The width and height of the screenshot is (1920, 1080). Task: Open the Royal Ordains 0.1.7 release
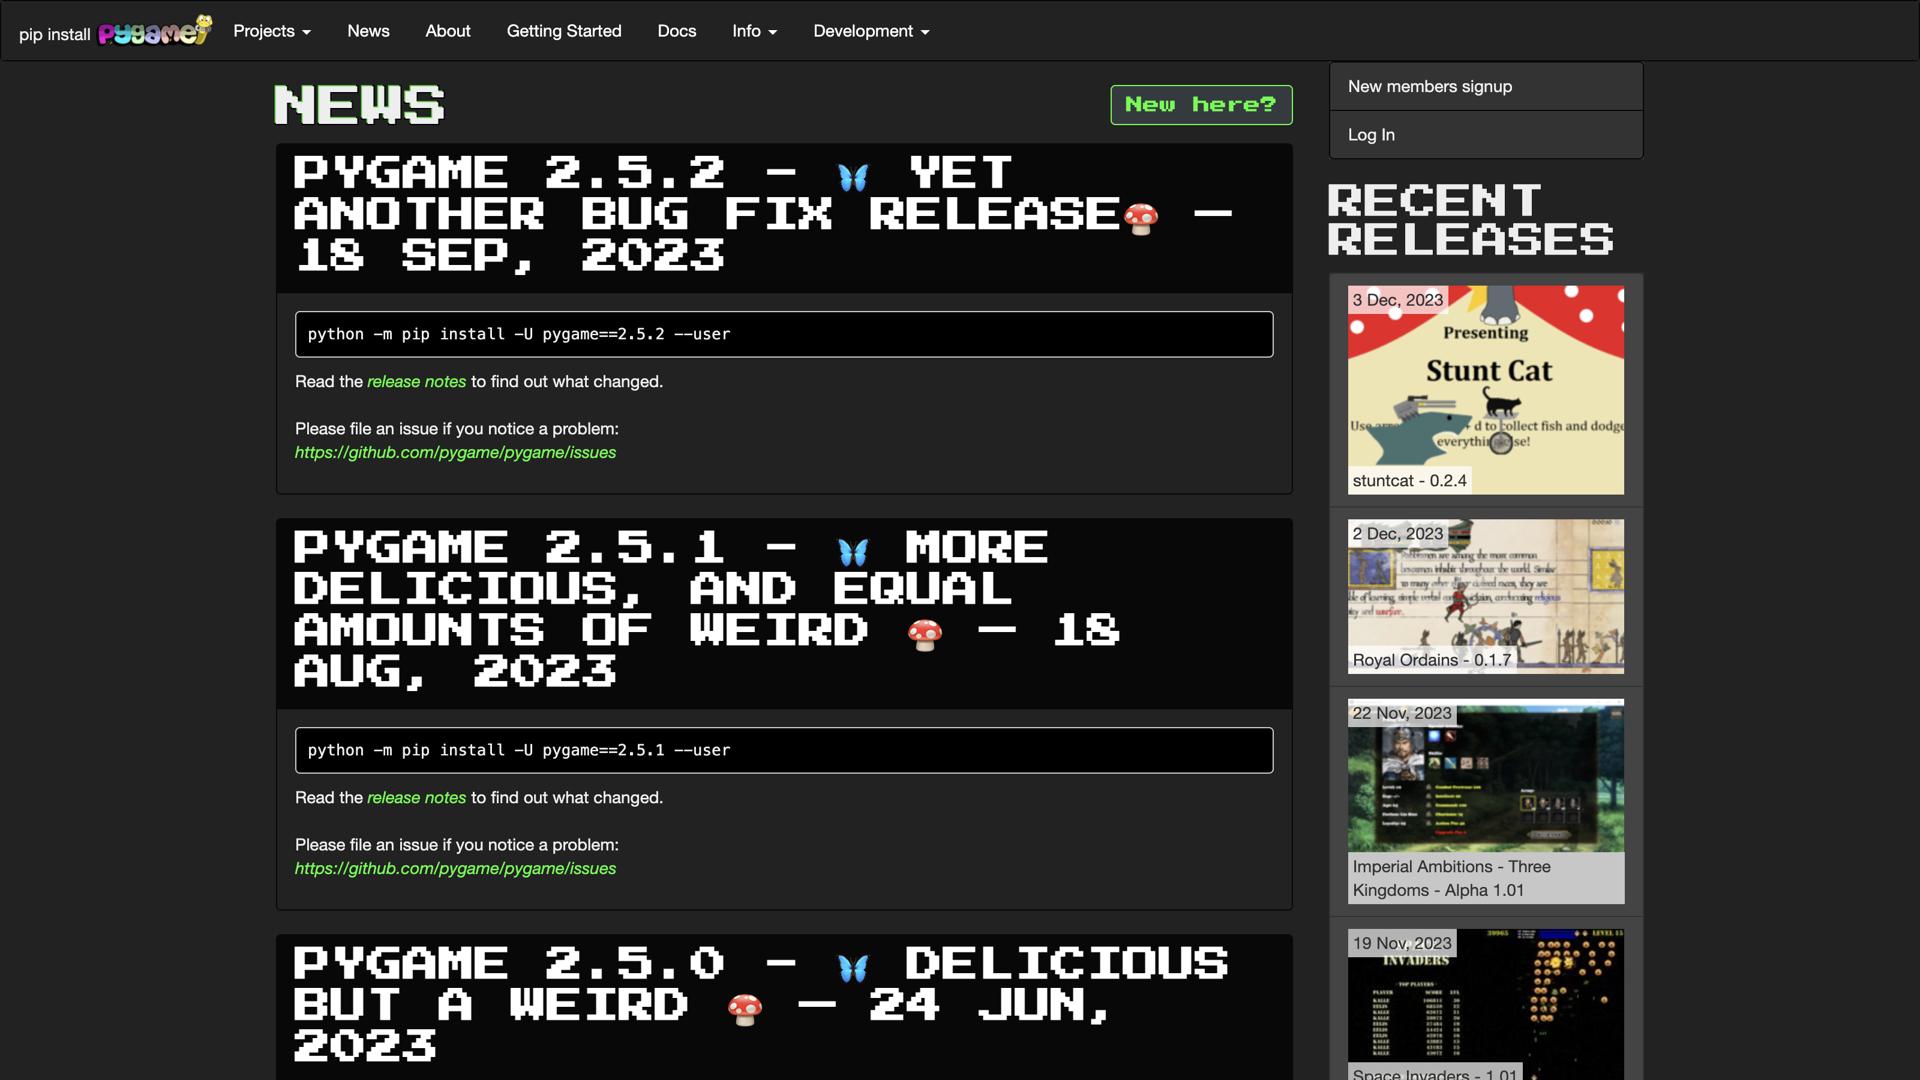pos(1484,596)
